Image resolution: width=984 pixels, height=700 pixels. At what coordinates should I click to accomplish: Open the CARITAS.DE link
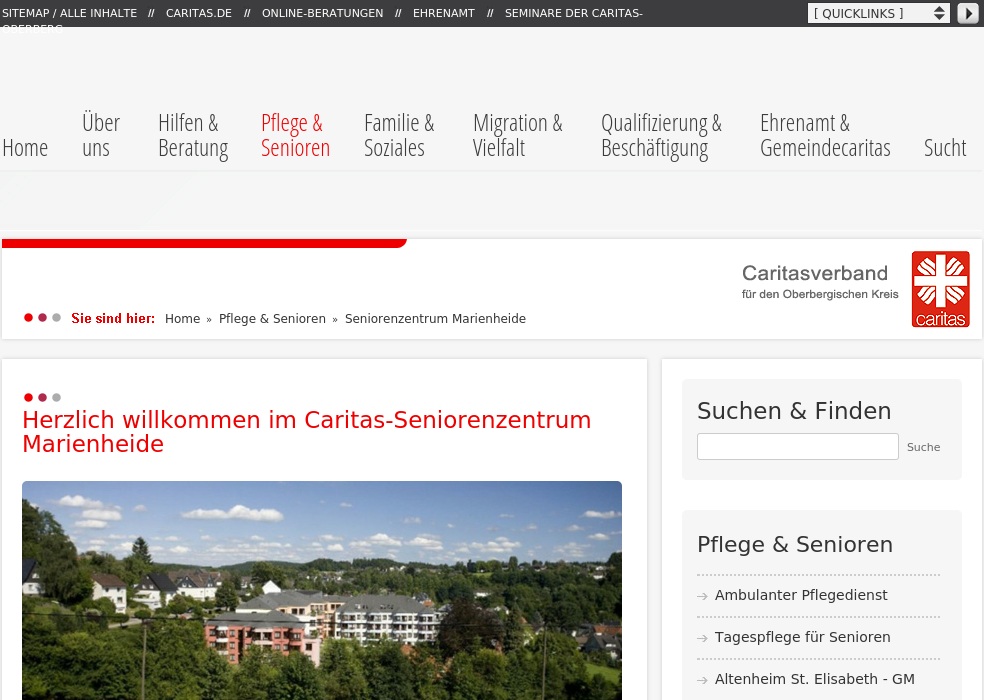[198, 13]
